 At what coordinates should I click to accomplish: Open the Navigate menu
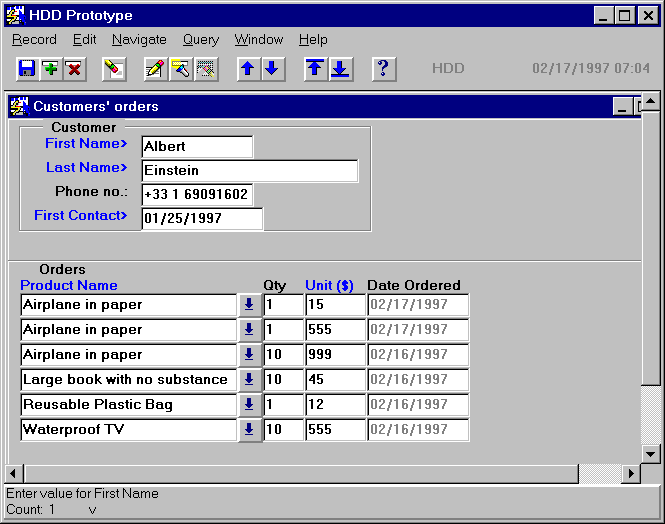tap(139, 40)
